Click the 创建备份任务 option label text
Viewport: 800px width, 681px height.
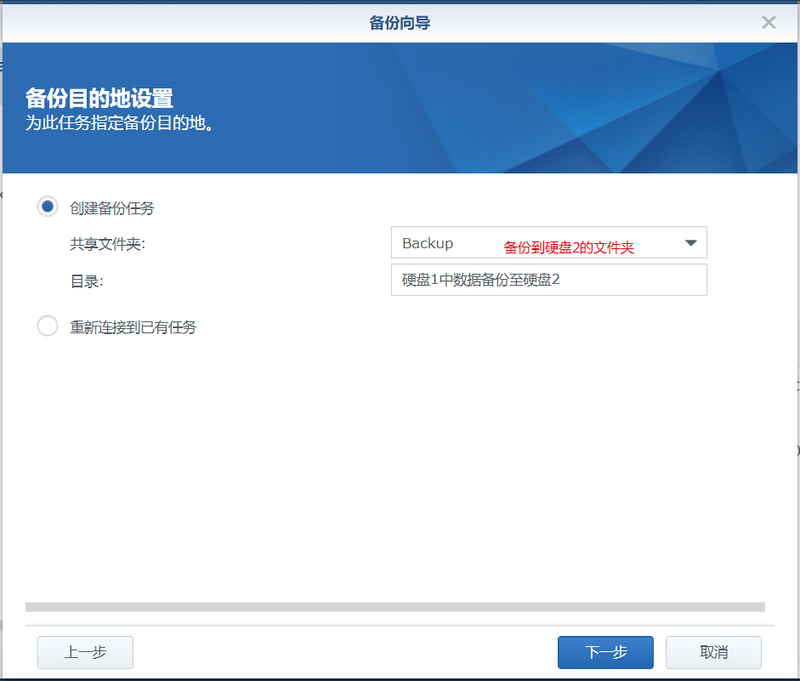(x=112, y=208)
